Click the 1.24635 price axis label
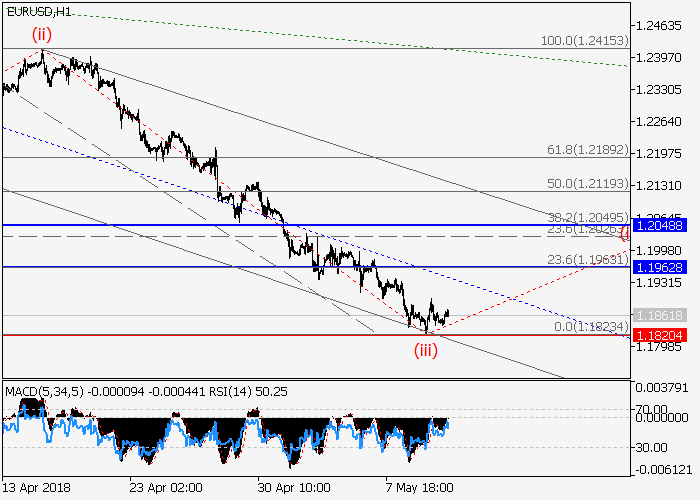The image size is (700, 500). [662, 25]
